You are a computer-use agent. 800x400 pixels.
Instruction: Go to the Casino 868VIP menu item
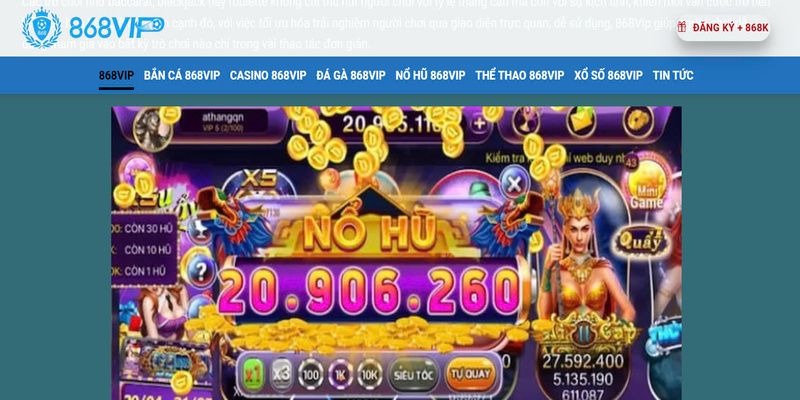coord(268,76)
